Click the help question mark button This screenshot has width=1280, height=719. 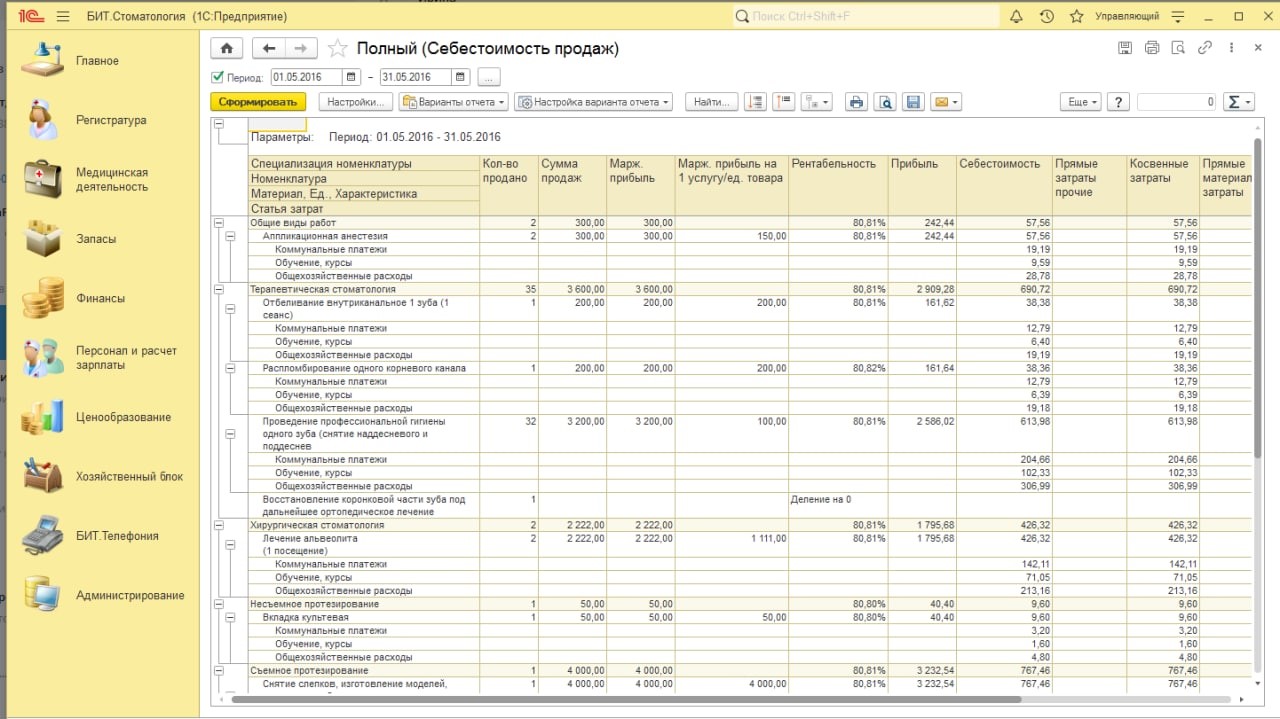(1118, 102)
